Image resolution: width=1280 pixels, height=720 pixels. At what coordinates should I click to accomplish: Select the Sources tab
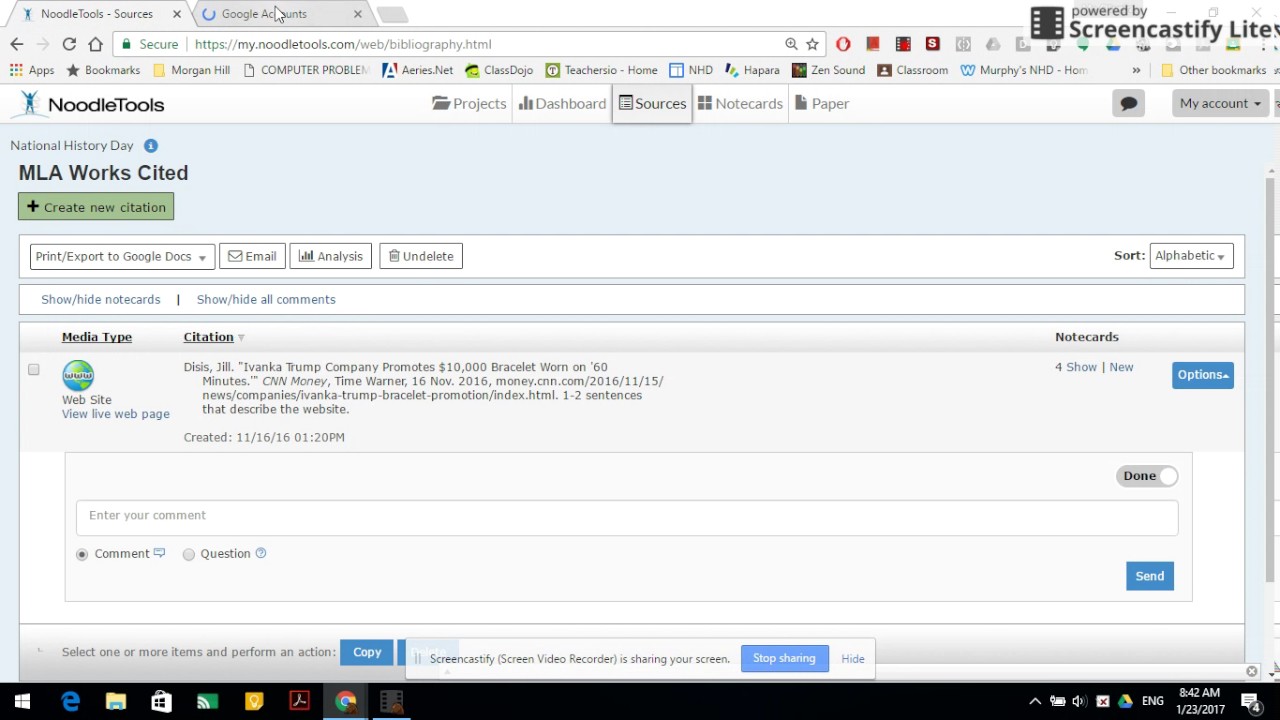click(x=651, y=103)
